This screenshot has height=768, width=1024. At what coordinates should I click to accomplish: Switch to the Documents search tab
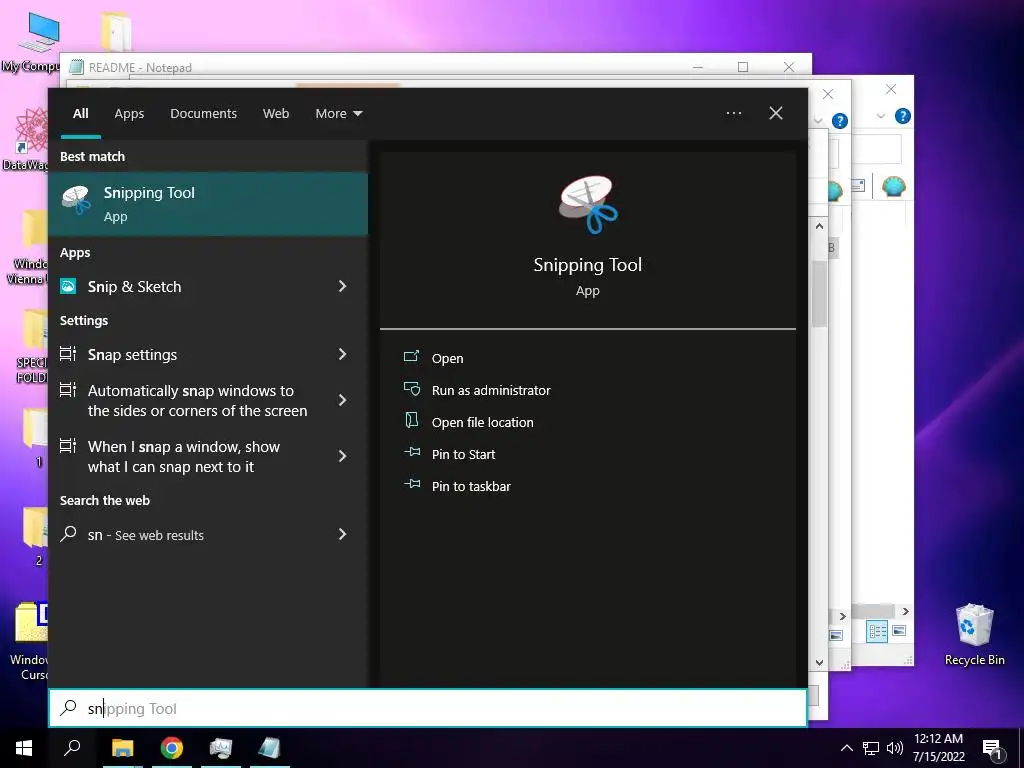point(204,113)
